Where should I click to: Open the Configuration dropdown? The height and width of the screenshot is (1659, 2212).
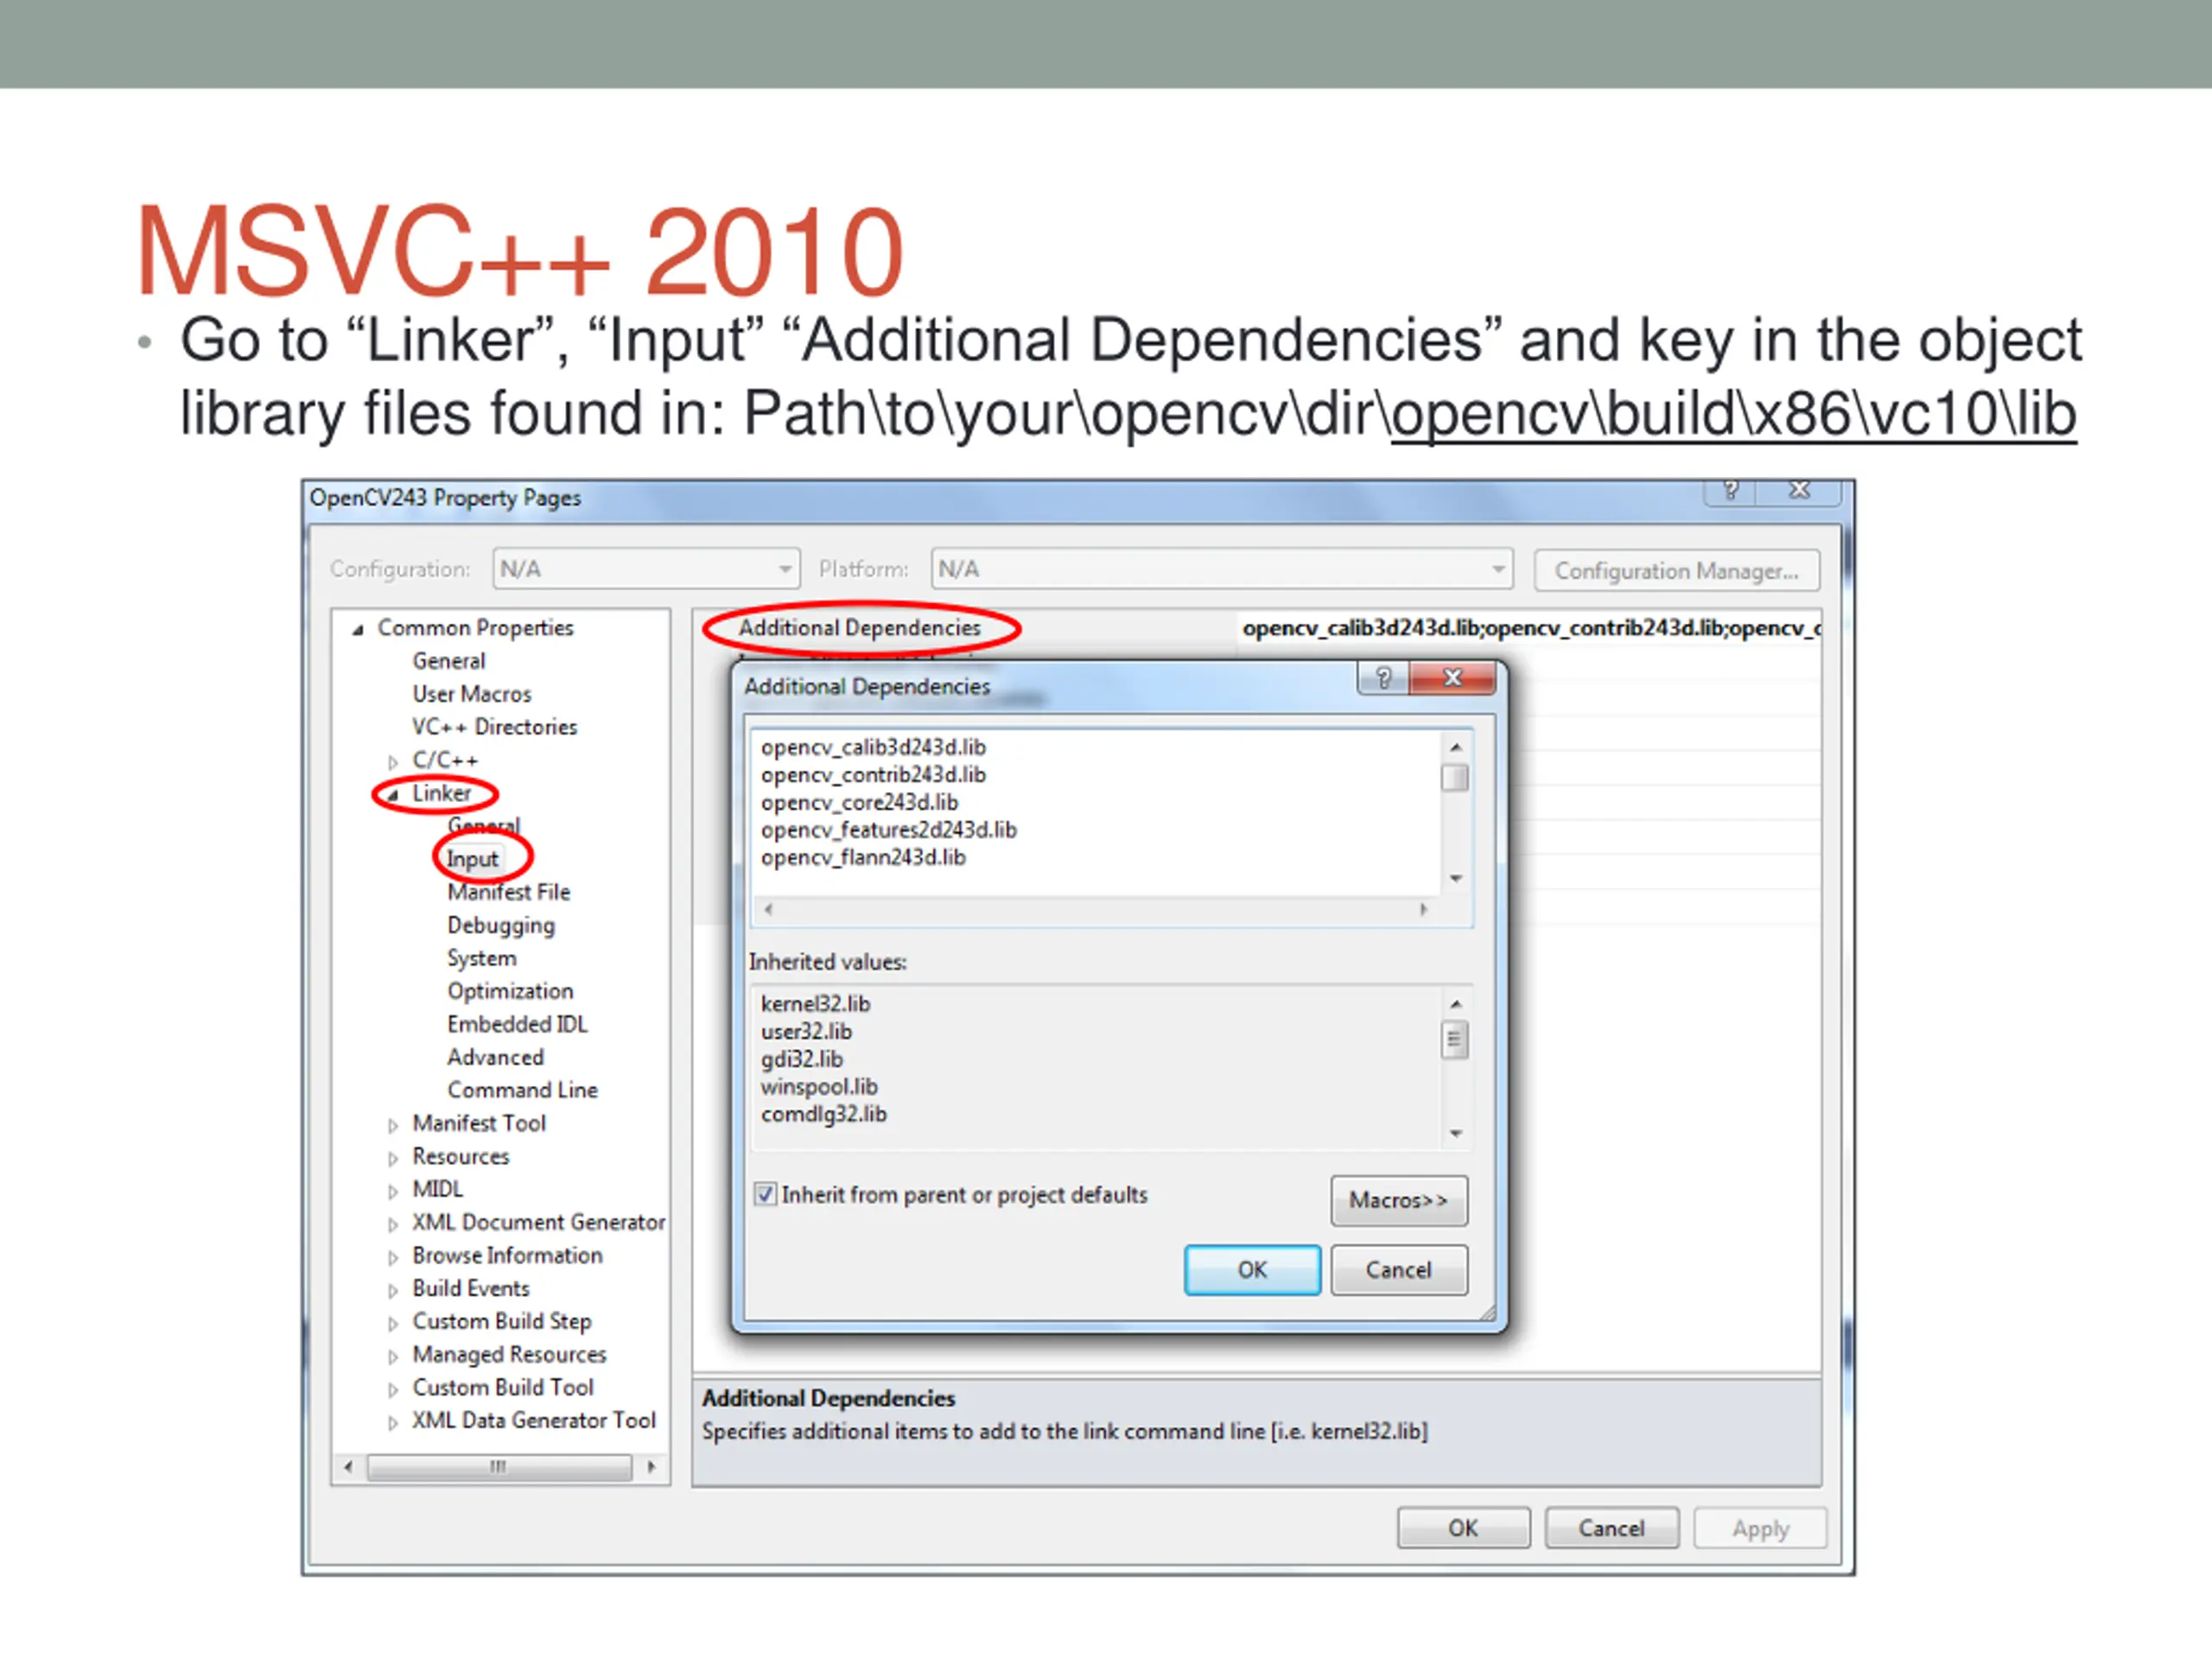646,569
